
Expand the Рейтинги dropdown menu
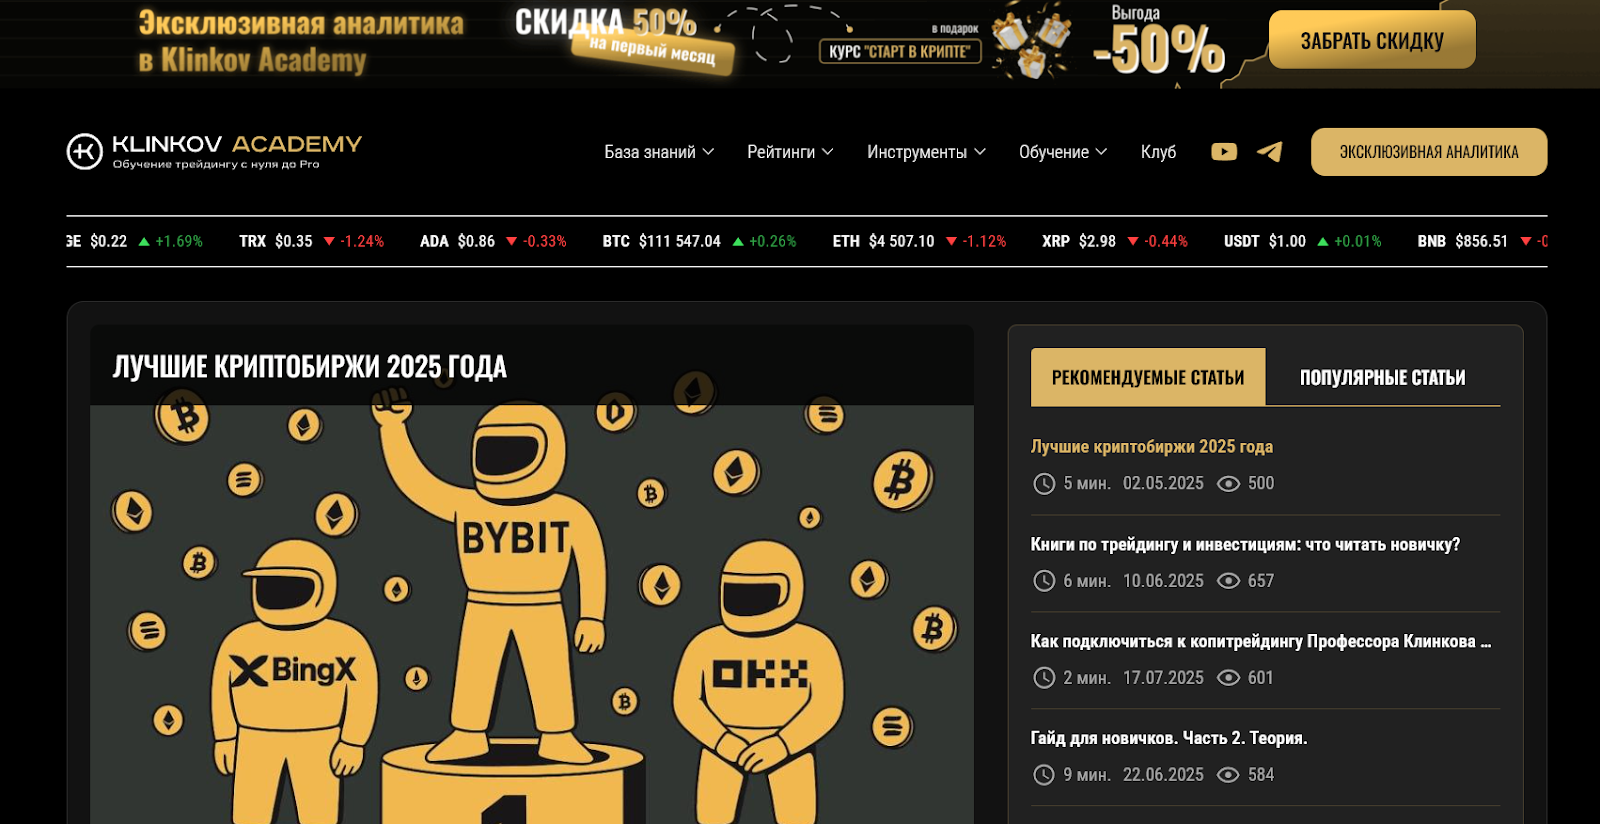point(790,152)
